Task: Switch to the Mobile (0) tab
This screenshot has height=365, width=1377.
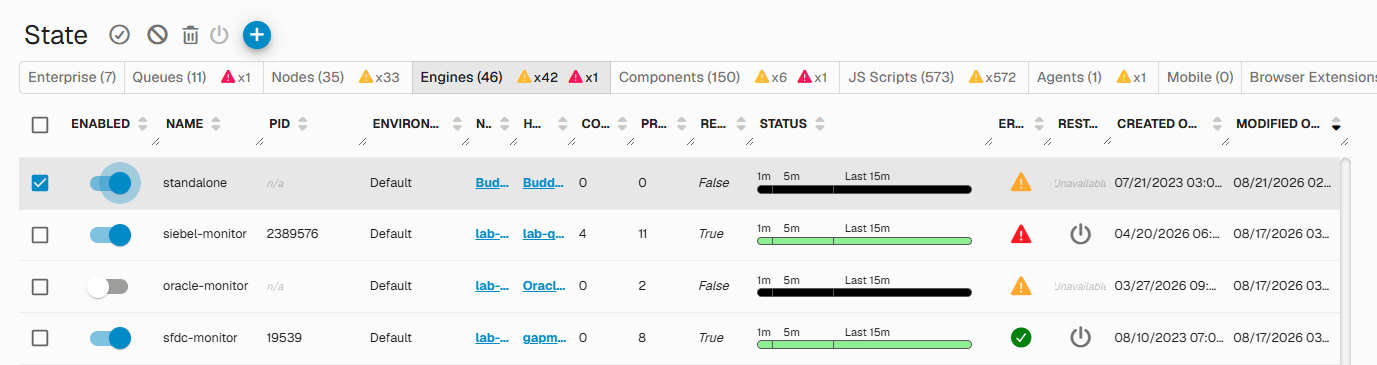Action: pos(1200,77)
